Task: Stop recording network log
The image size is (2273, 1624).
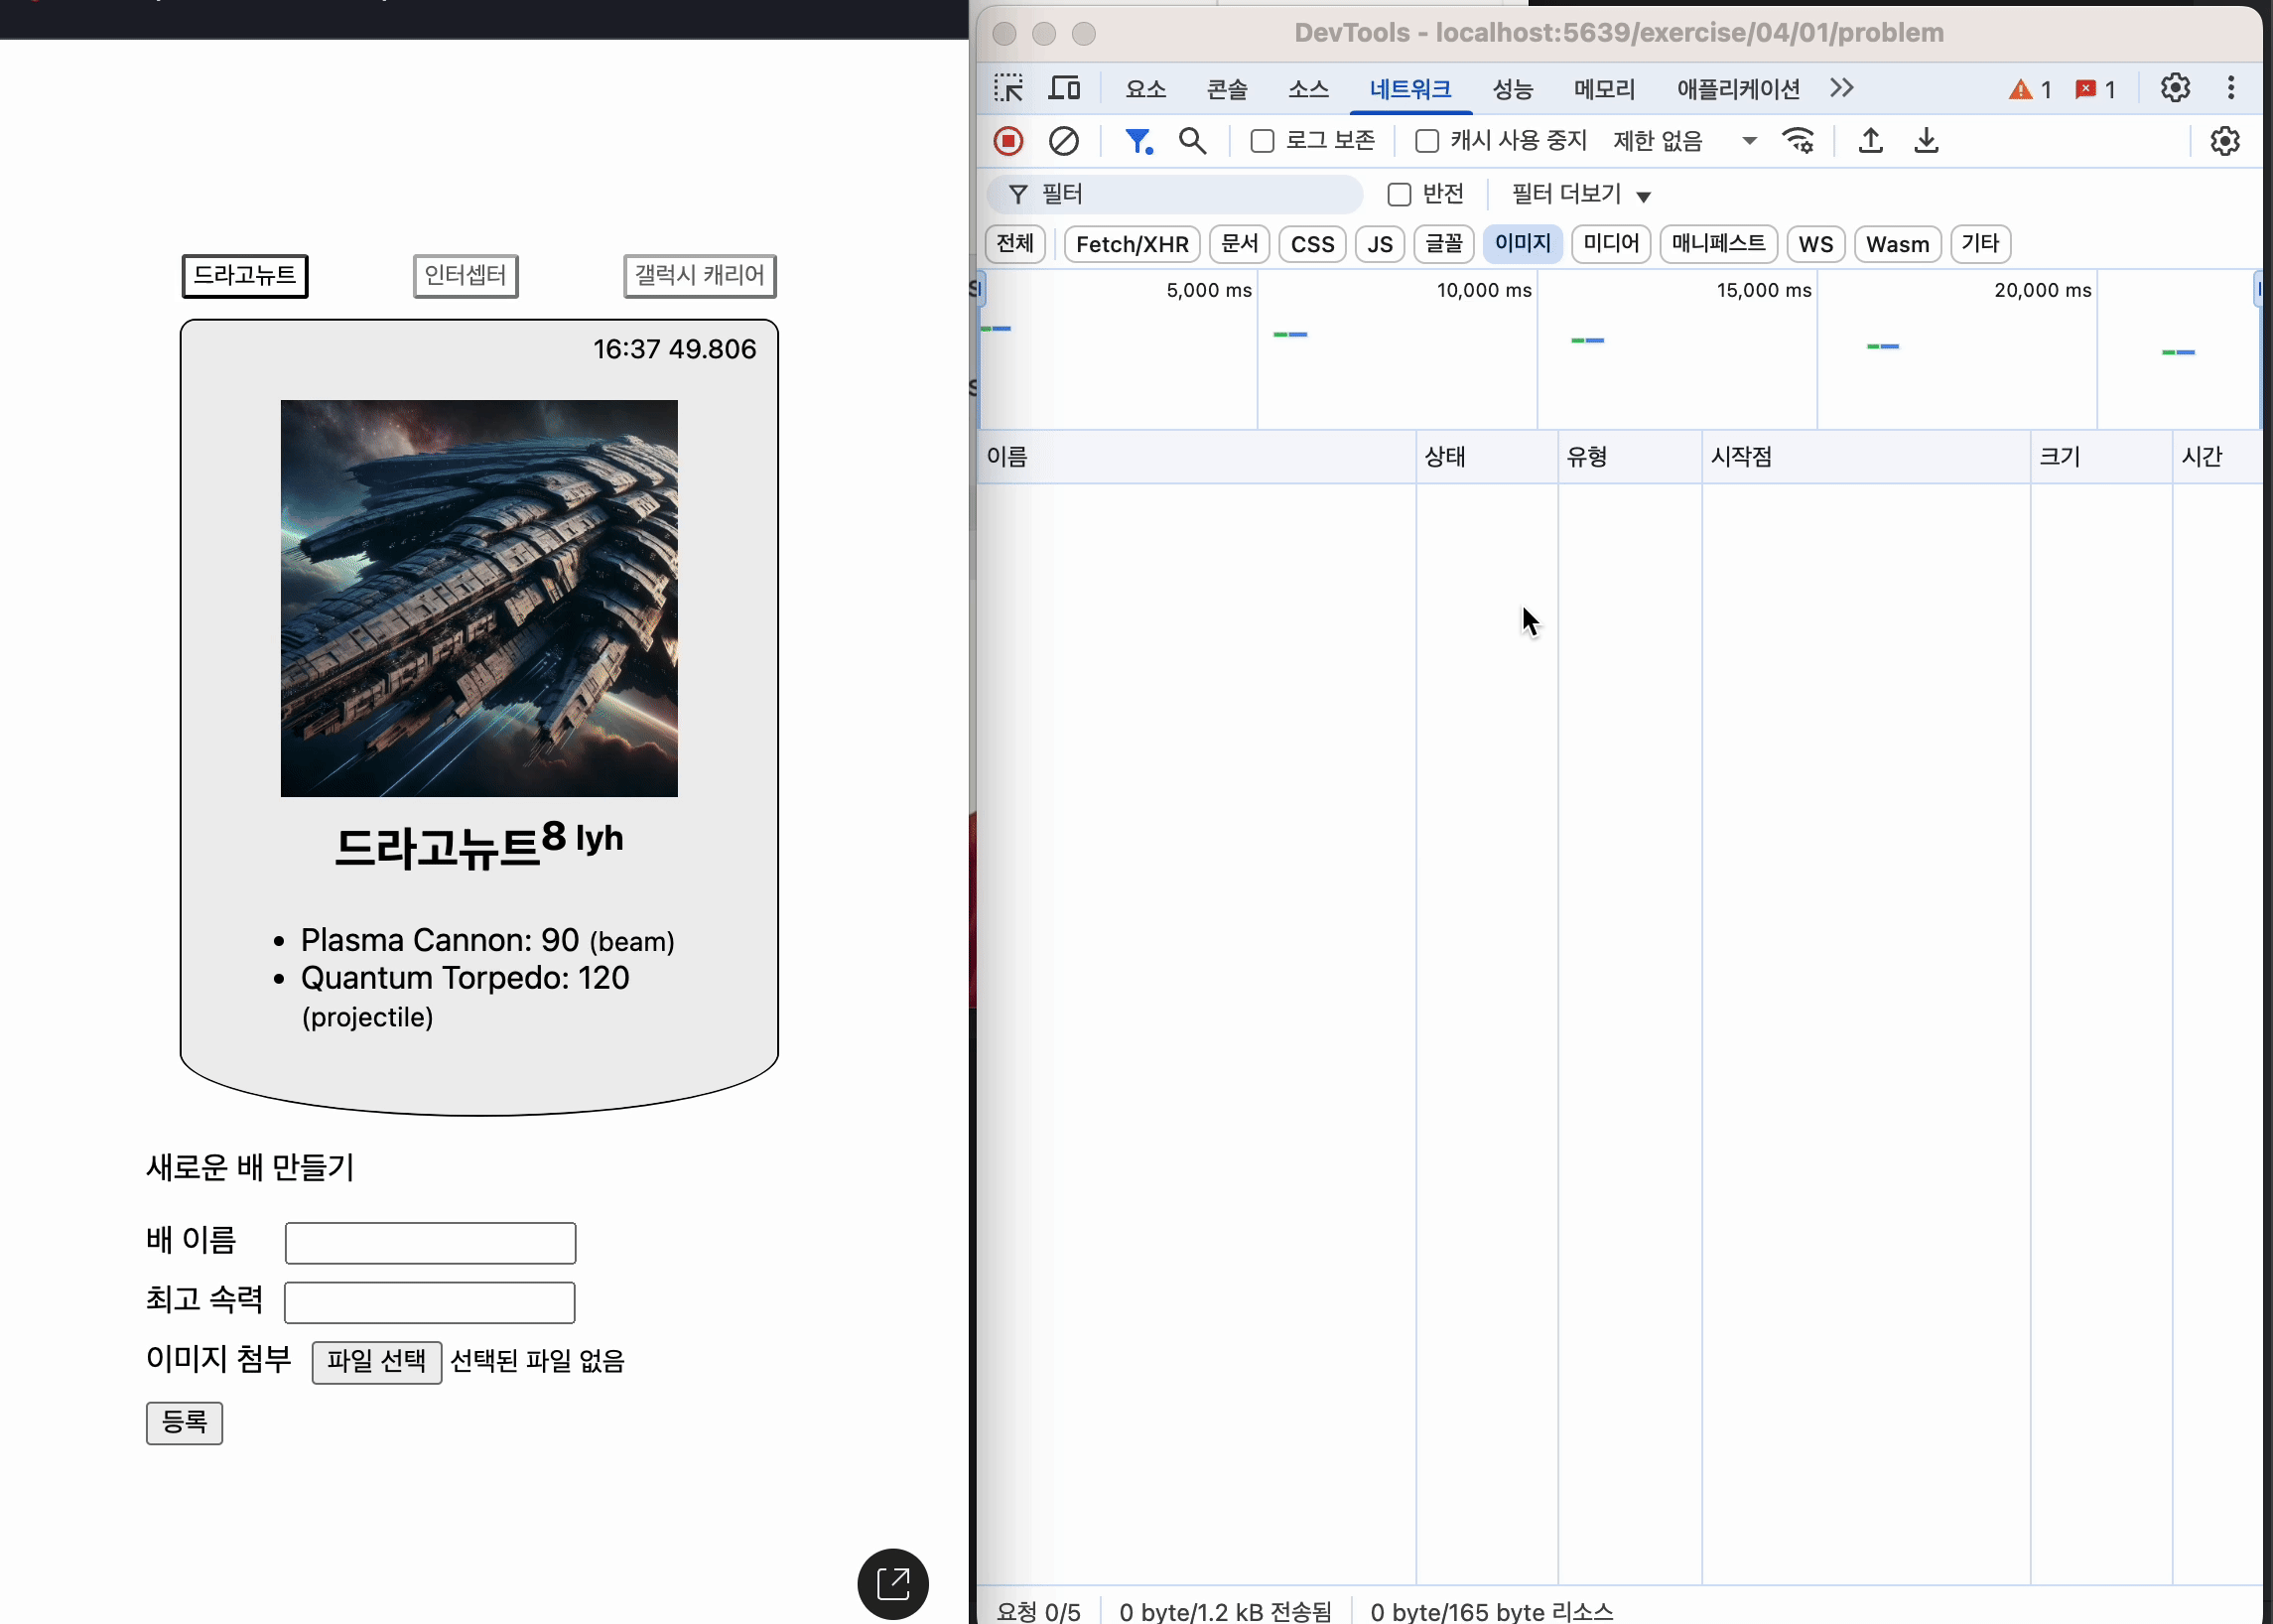Action: click(x=1008, y=141)
